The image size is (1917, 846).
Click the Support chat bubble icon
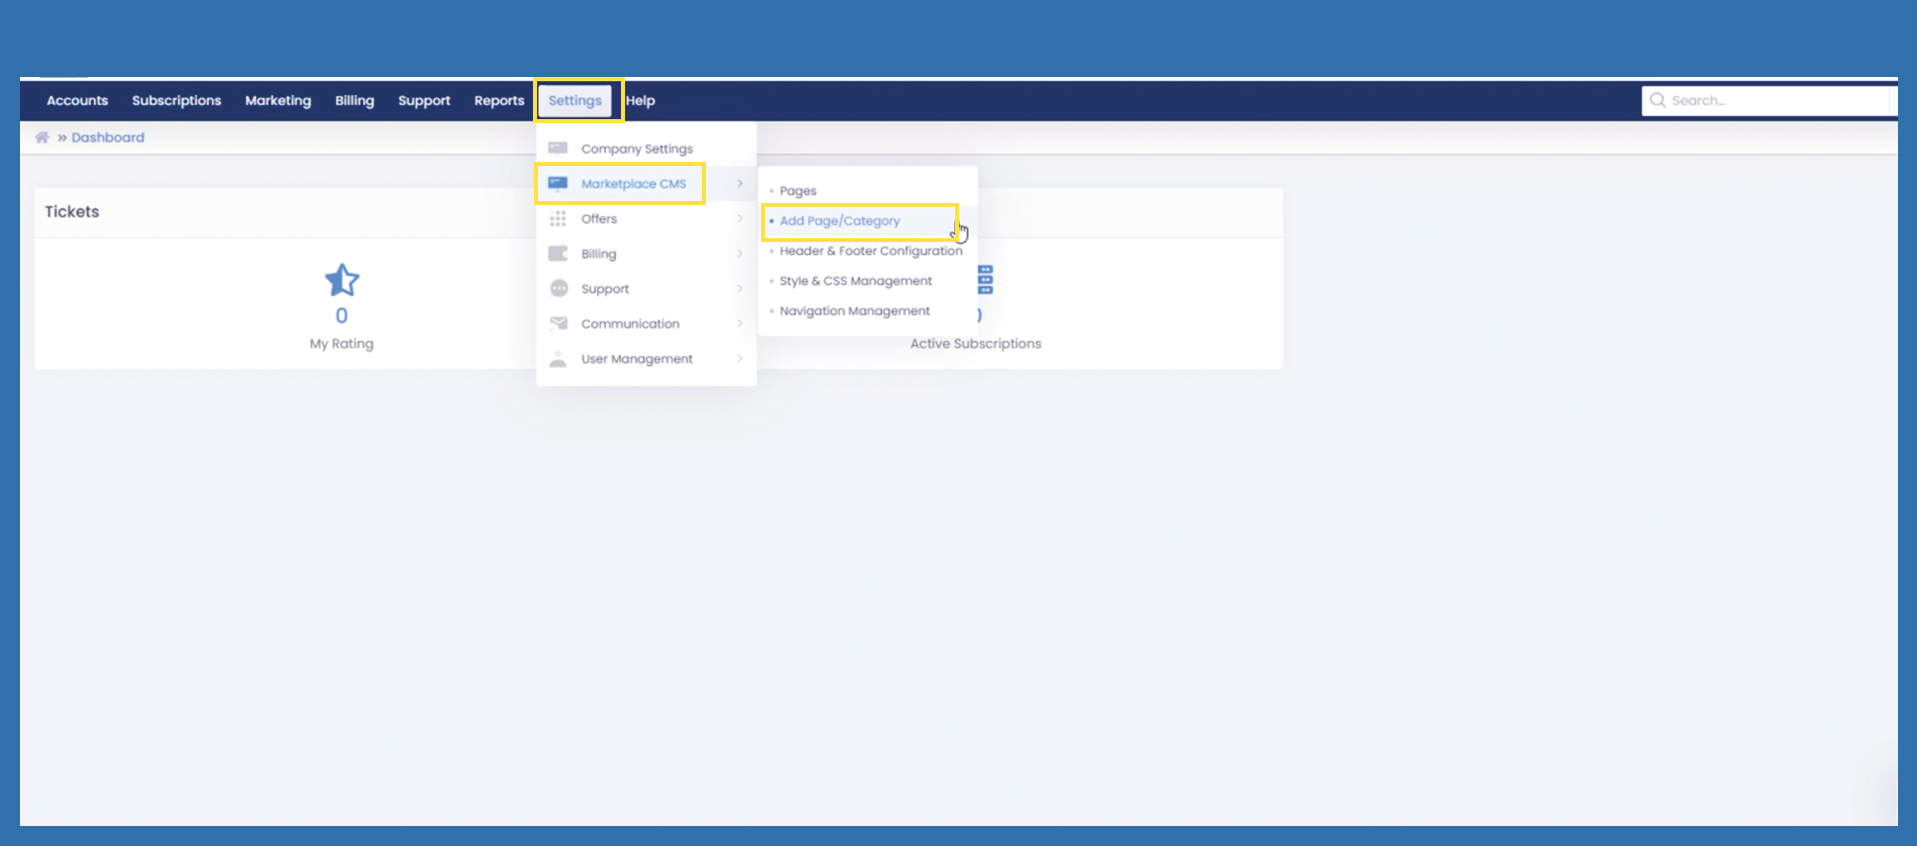tap(559, 289)
